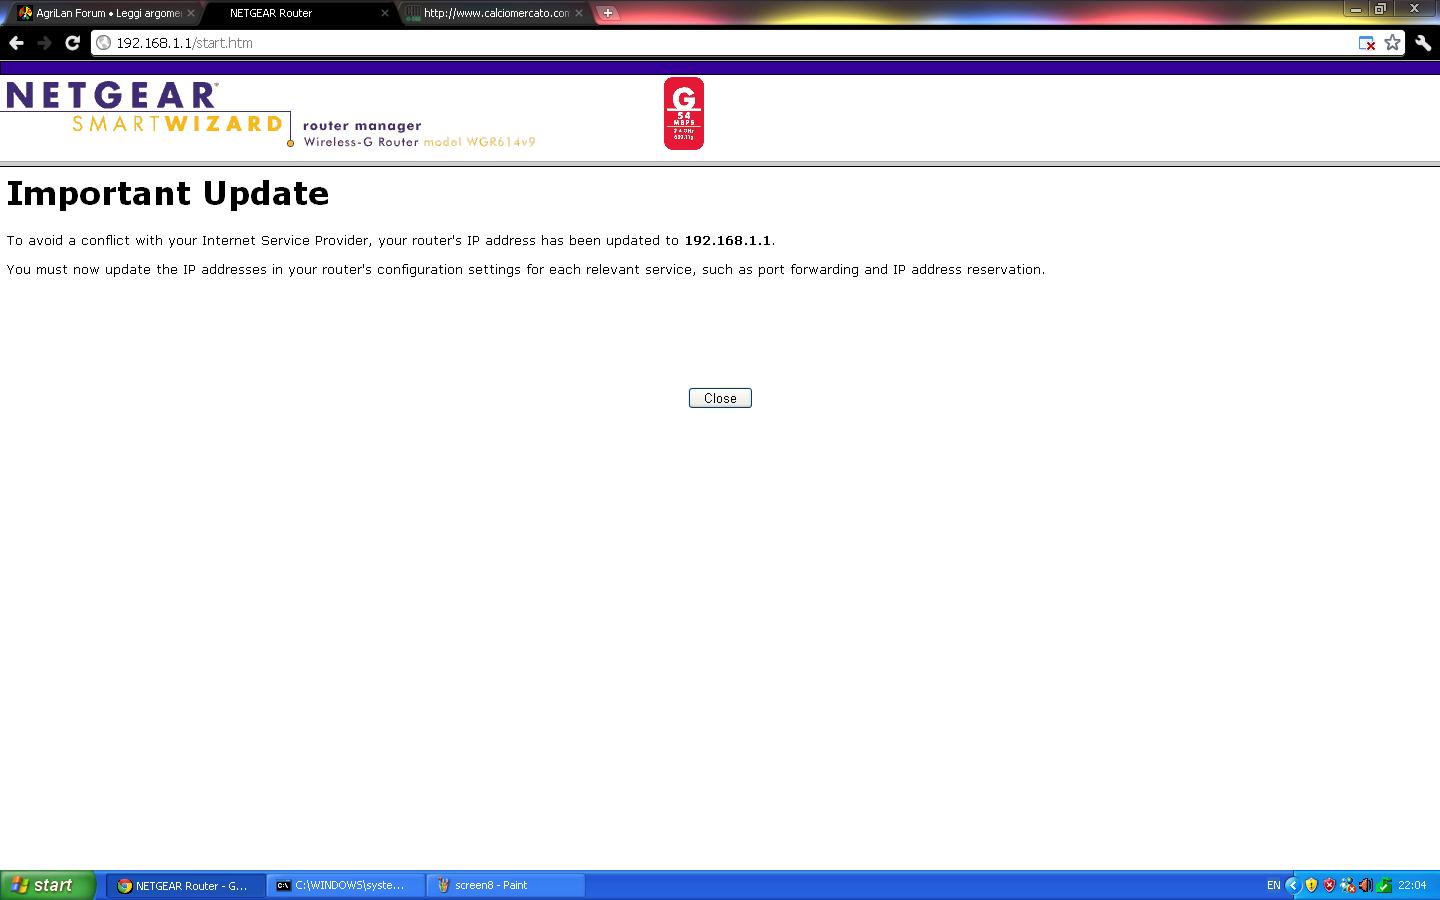Click the 22:04 clock in the tray
The height and width of the screenshot is (900, 1440).
[x=1412, y=885]
